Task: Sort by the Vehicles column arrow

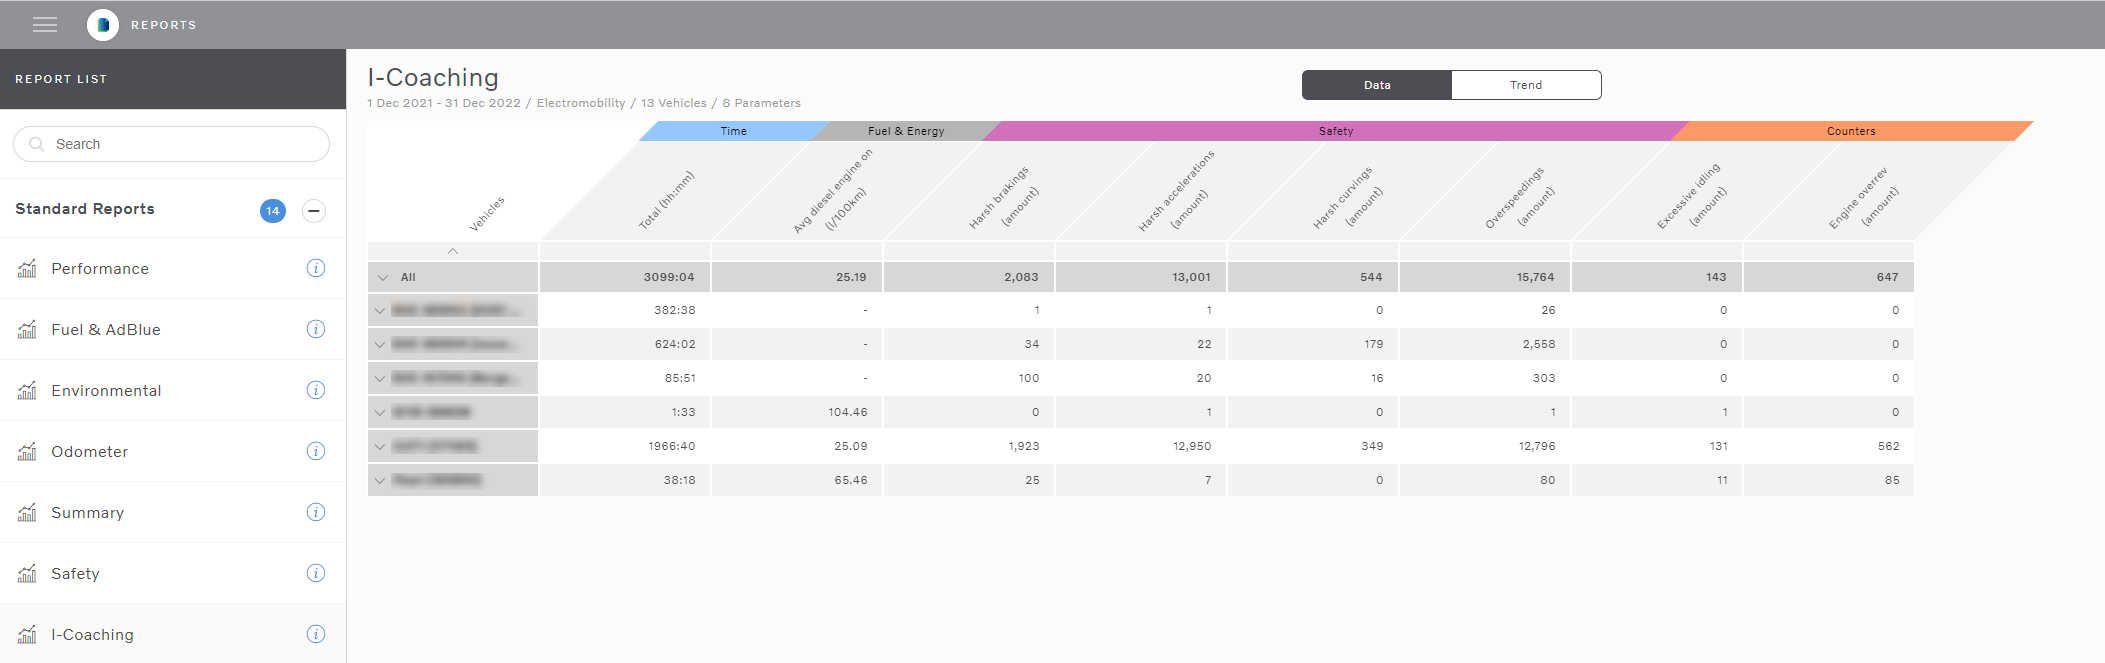Action: (x=453, y=251)
